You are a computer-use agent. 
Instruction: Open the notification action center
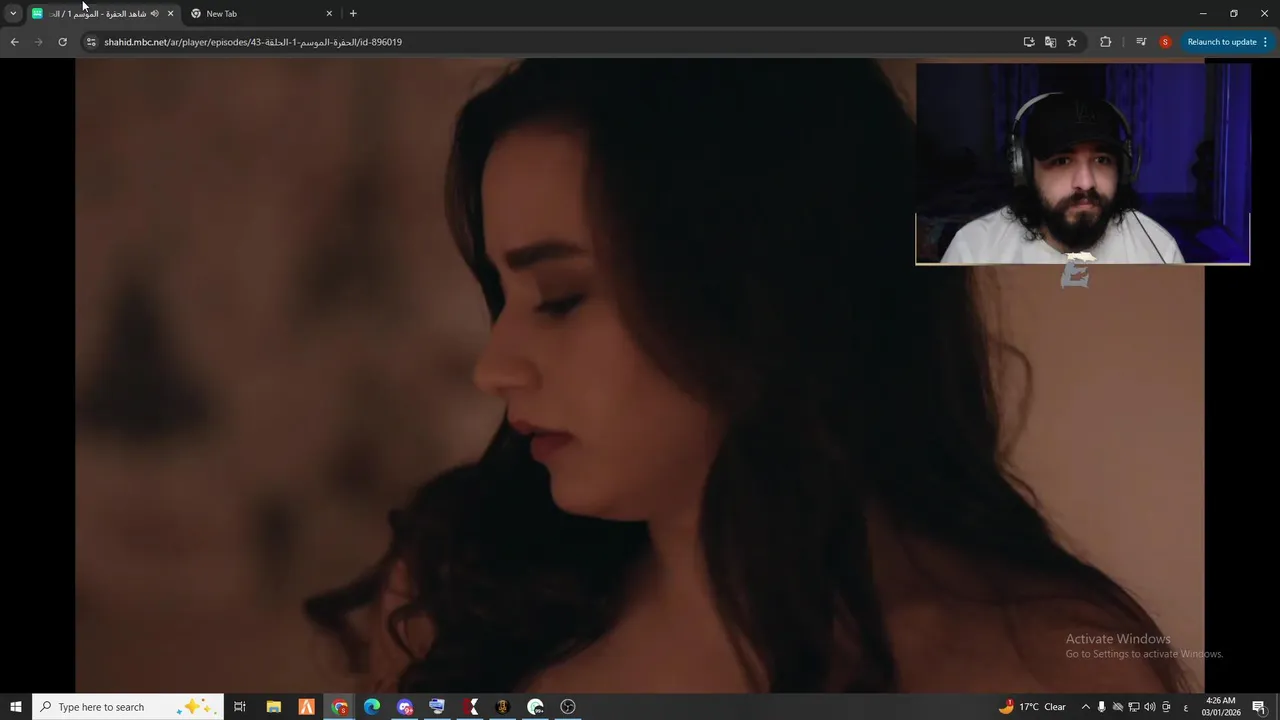pyautogui.click(x=1259, y=707)
